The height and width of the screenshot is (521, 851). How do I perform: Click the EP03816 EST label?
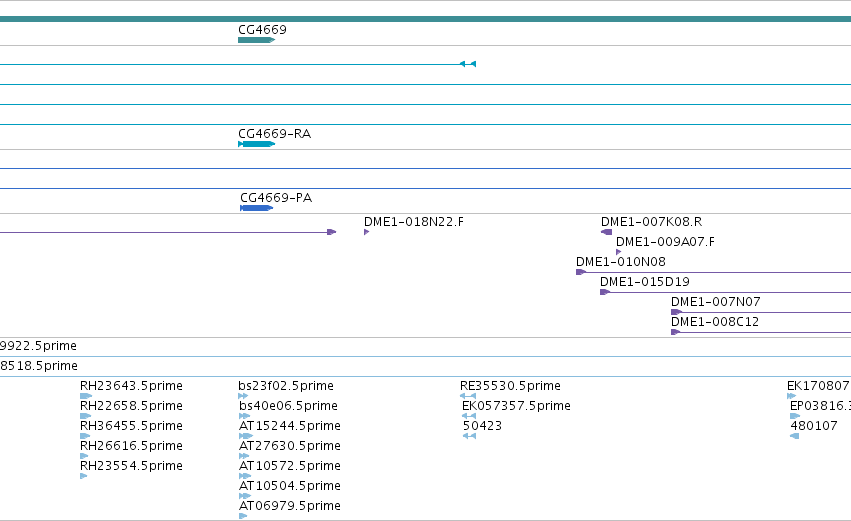(820, 406)
